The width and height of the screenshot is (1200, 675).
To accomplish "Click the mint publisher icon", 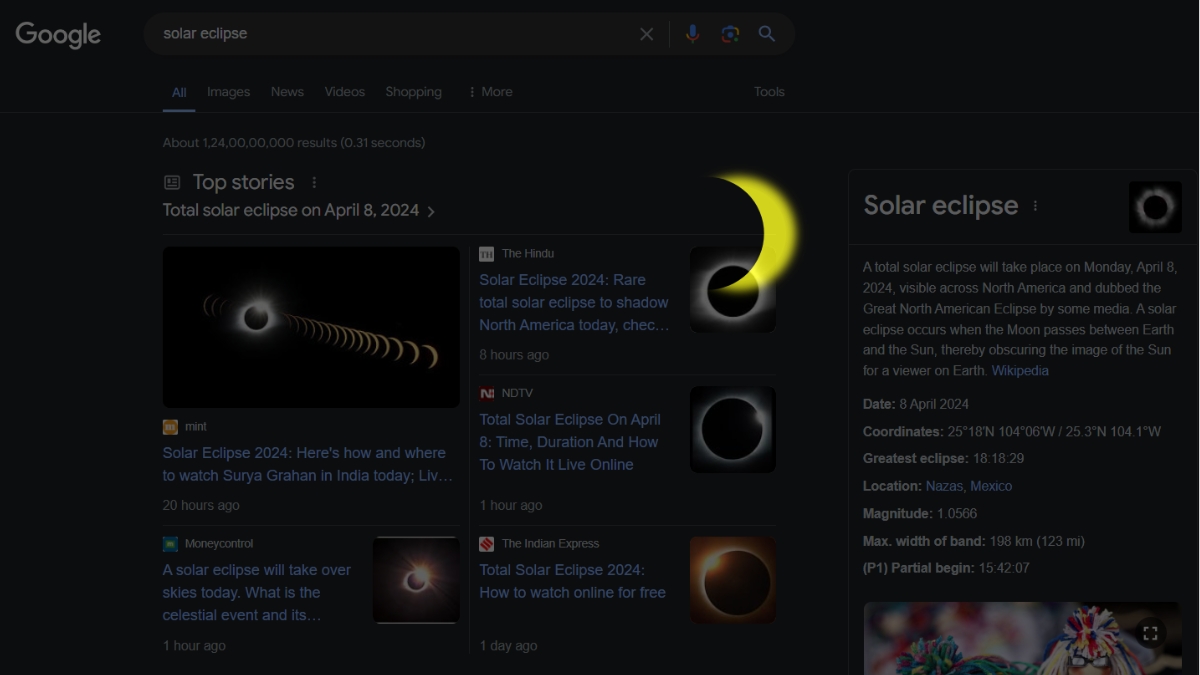I will (170, 426).
